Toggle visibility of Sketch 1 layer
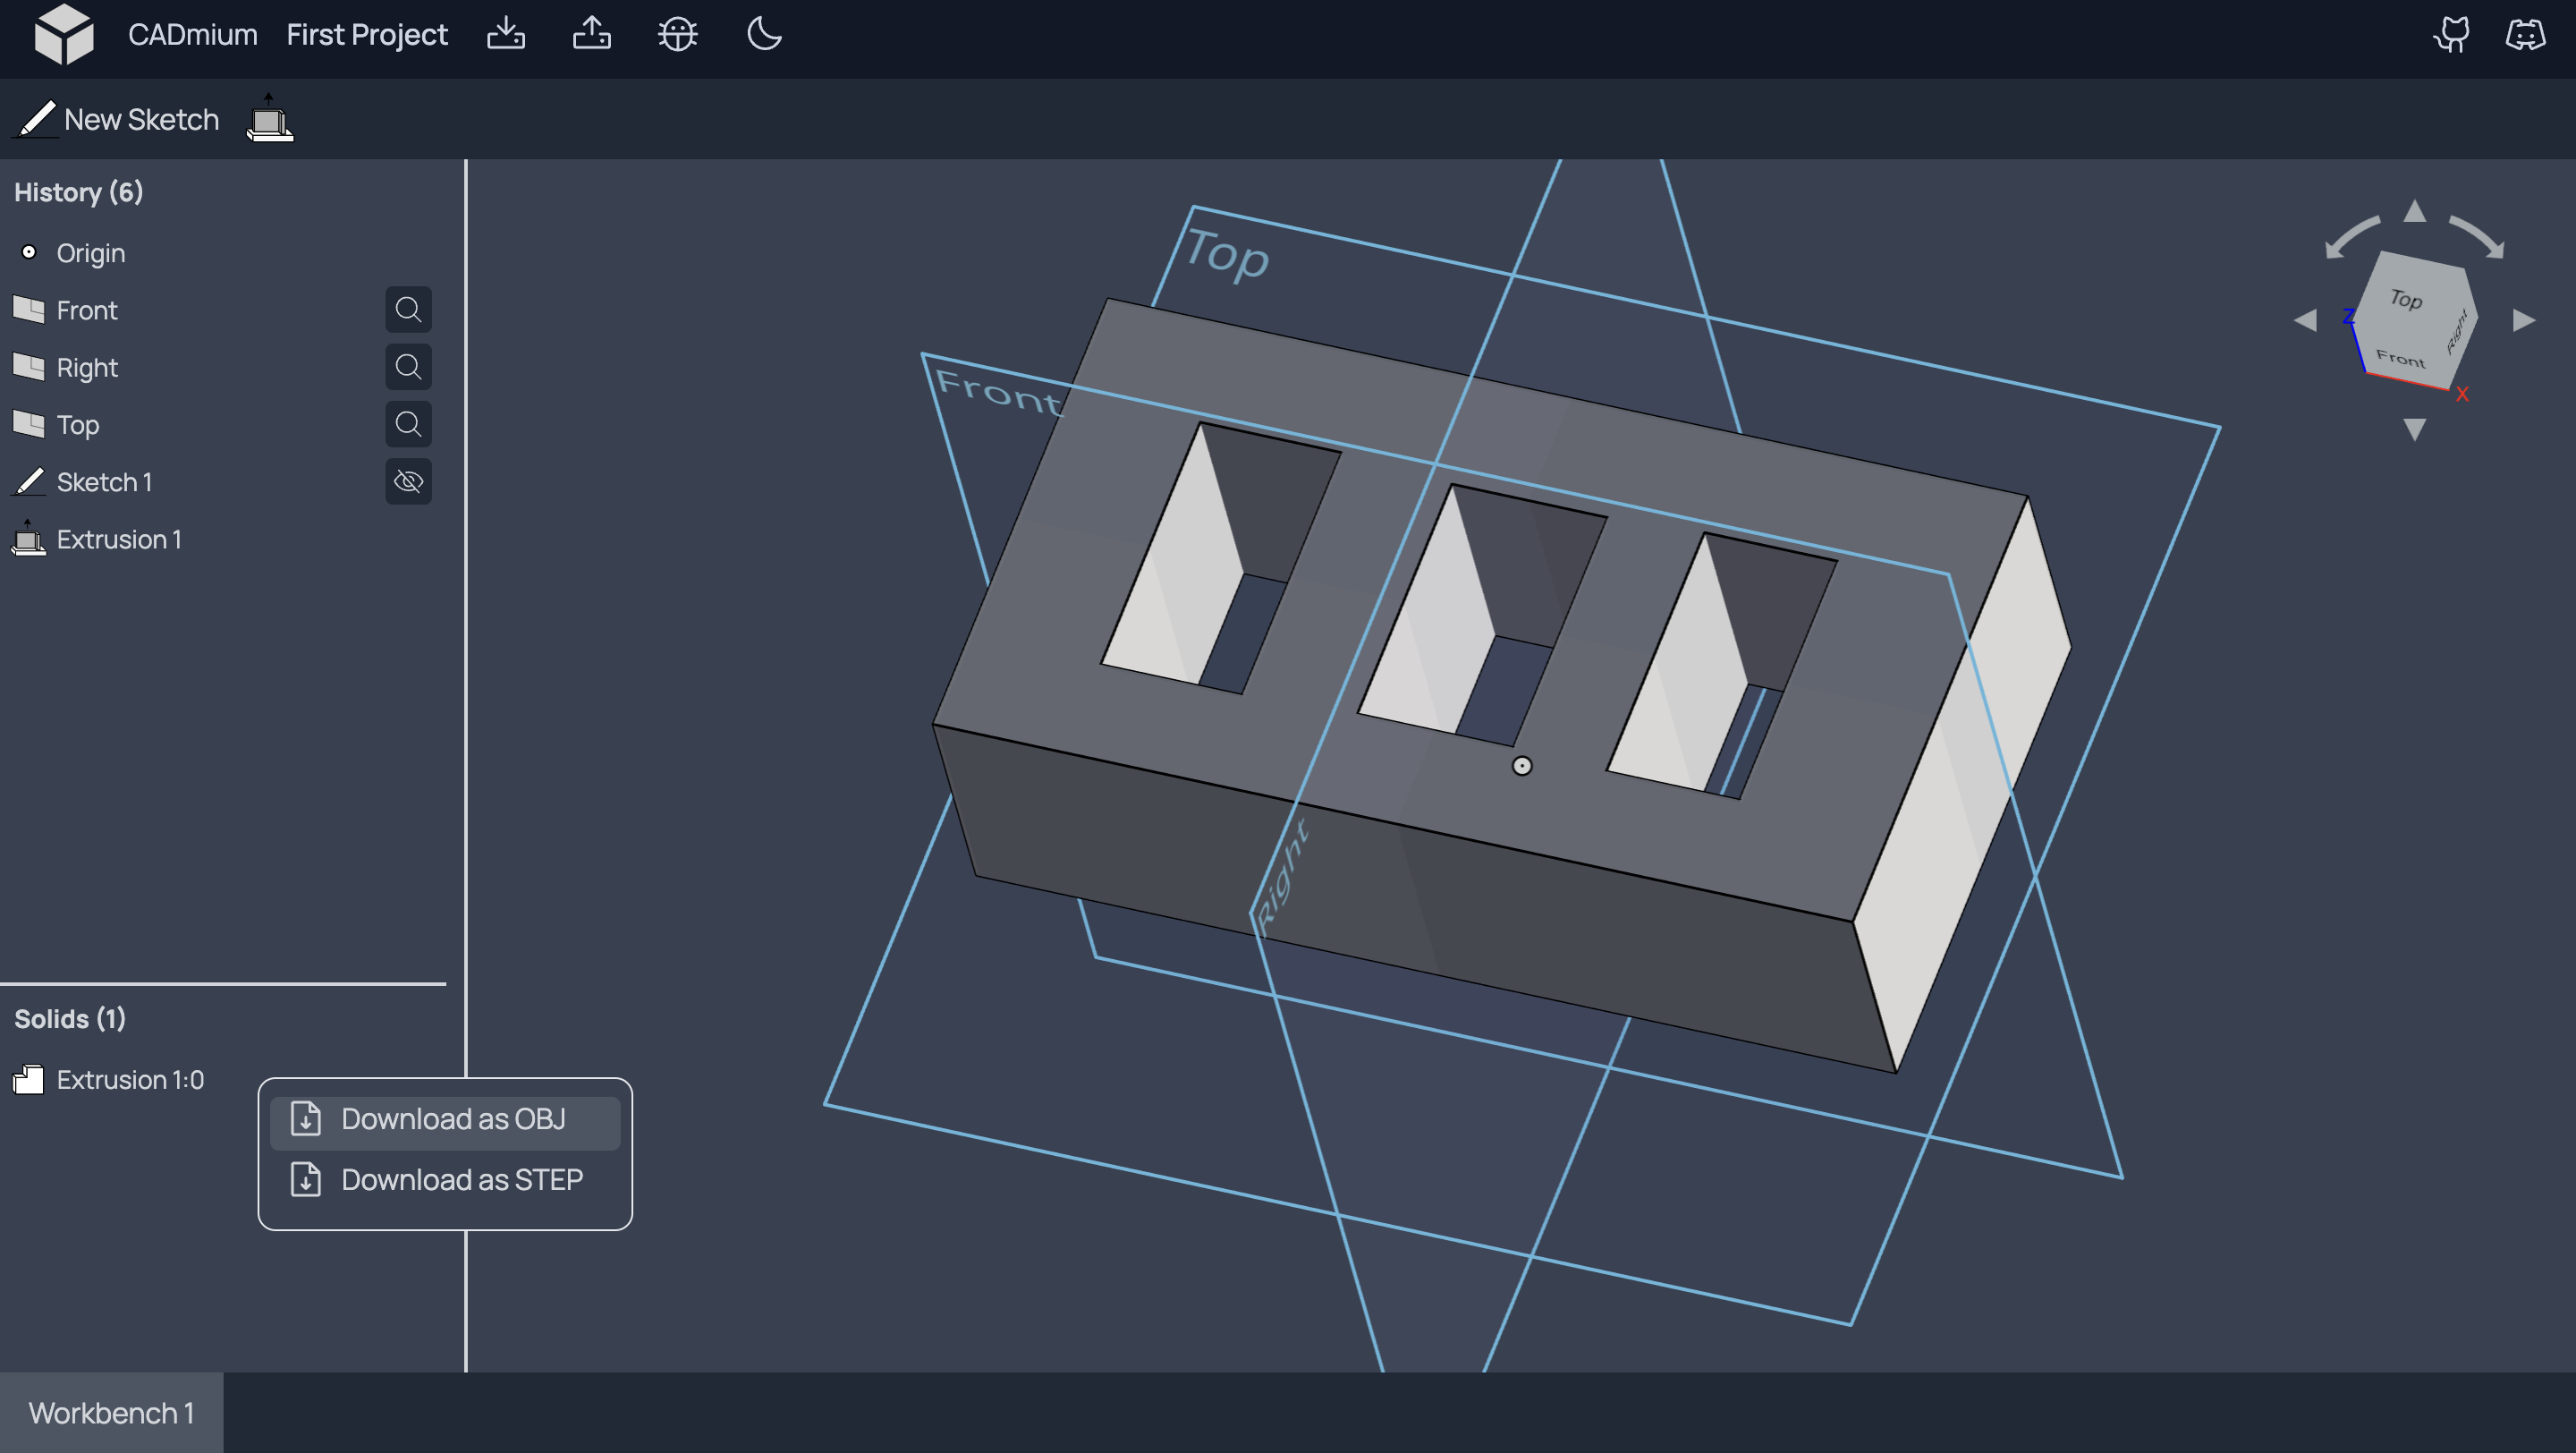 tap(409, 480)
